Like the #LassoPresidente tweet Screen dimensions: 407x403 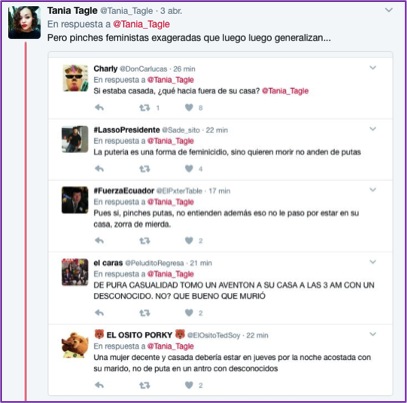[x=189, y=169]
